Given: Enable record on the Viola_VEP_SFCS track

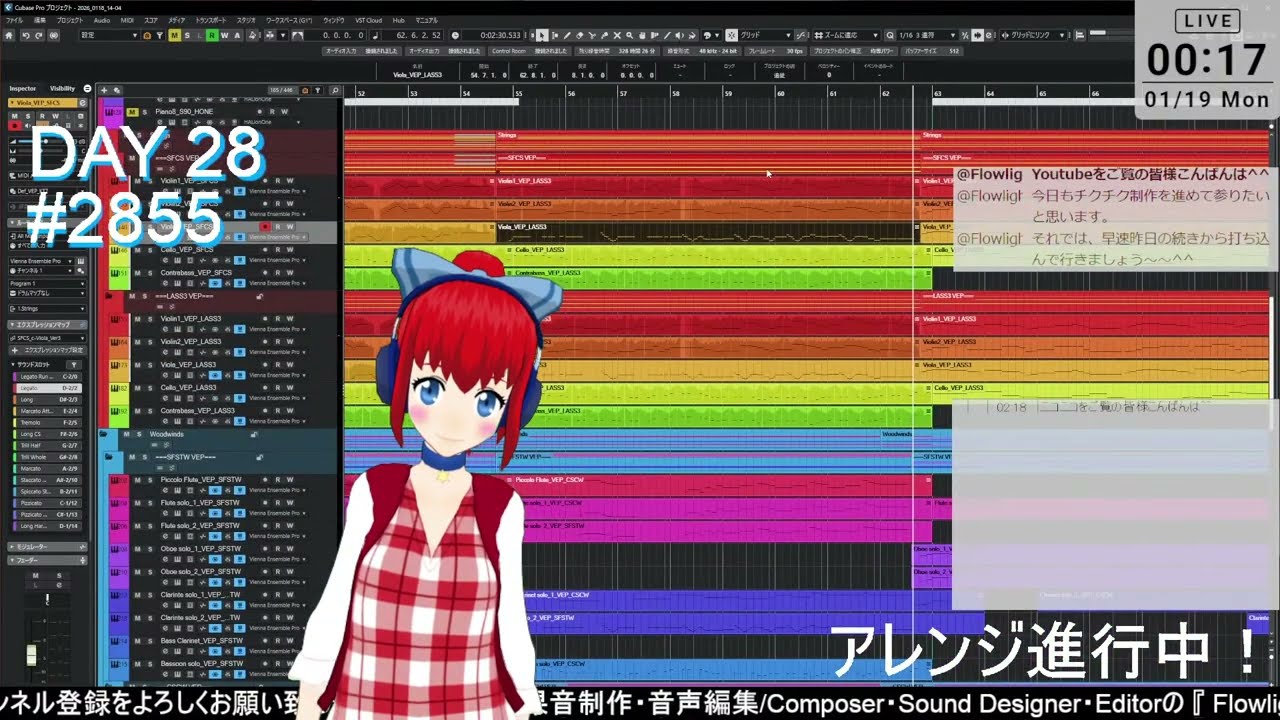Looking at the screenshot, I should point(265,227).
